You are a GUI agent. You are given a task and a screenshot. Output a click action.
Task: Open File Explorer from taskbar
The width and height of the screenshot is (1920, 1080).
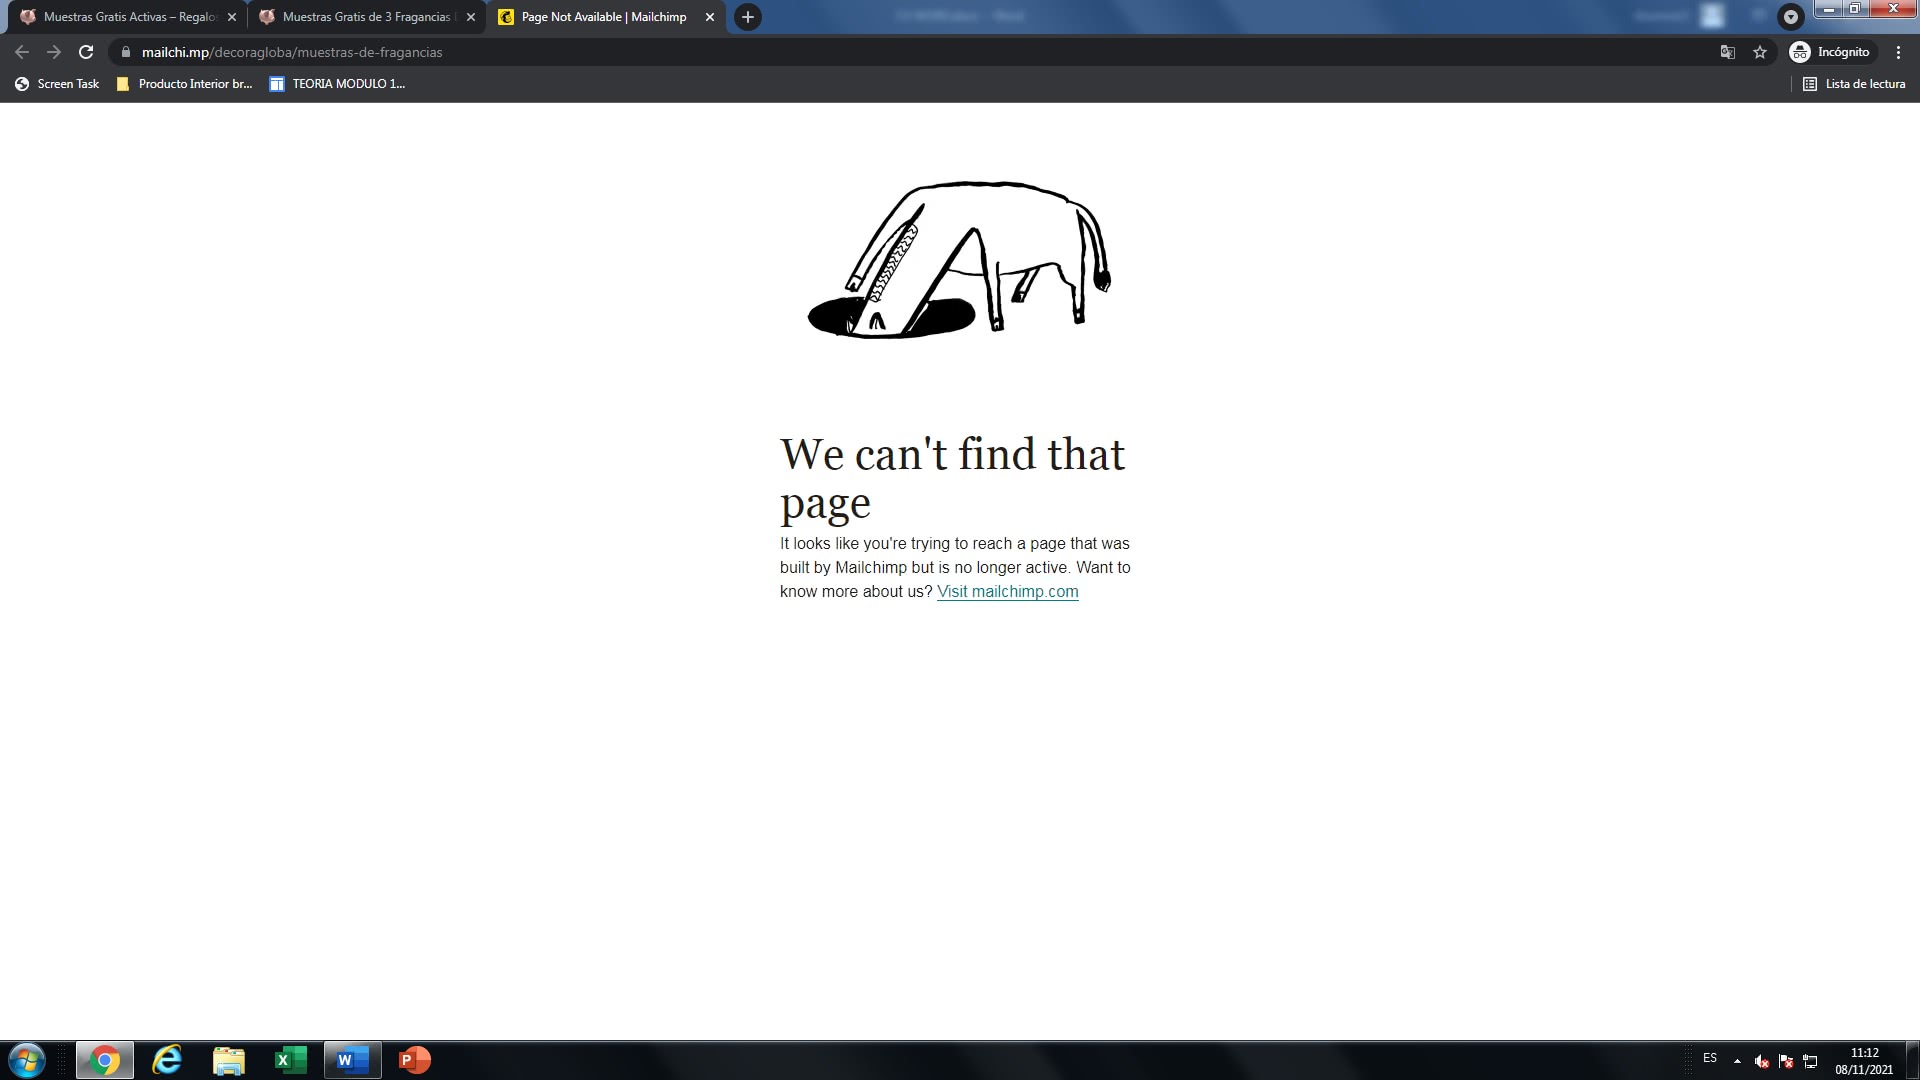[x=229, y=1060]
